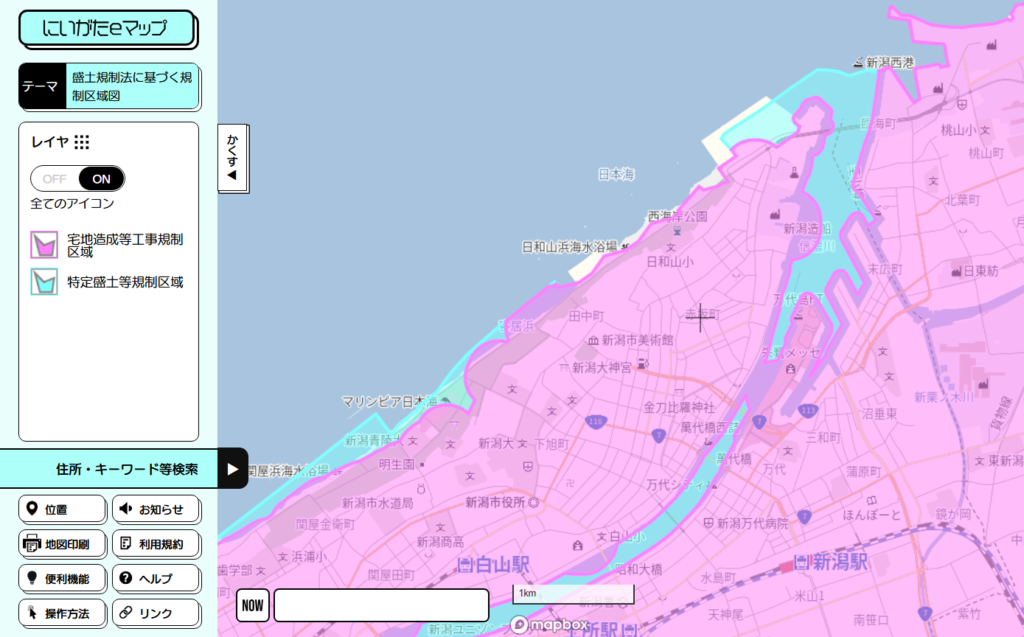This screenshot has height=637, width=1024.
Task: Expand 住所・キーワード等検索 arrow
Action: (x=232, y=468)
